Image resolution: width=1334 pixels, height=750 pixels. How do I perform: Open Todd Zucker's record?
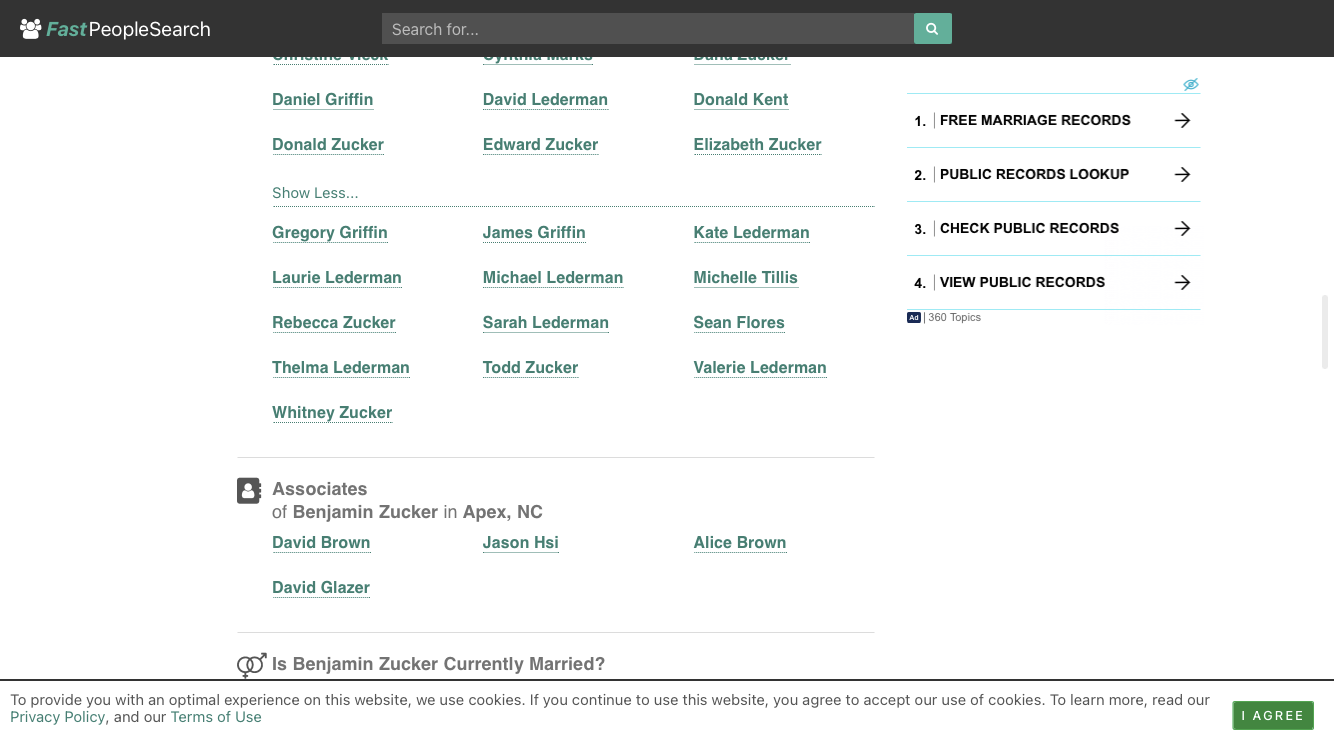click(530, 367)
